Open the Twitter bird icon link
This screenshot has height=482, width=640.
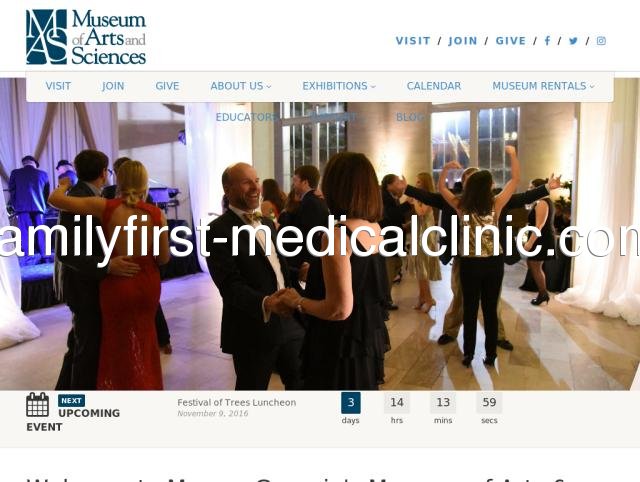coord(573,41)
